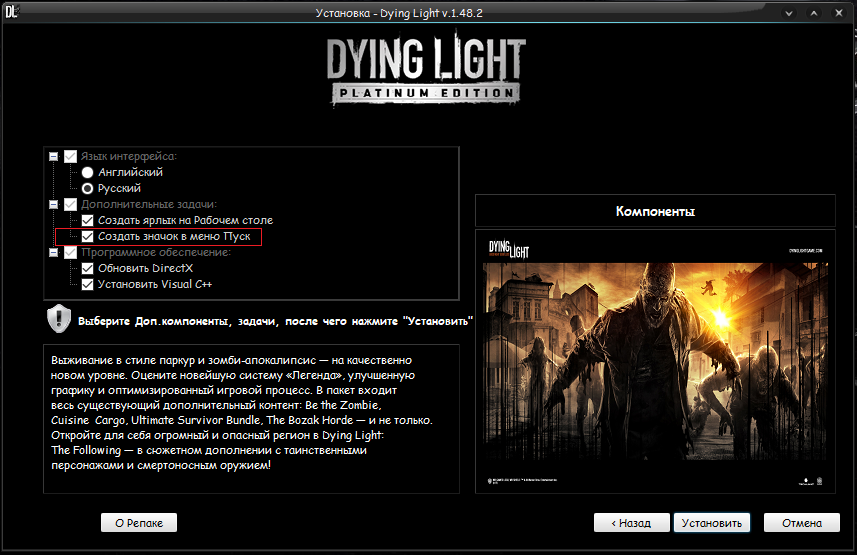The image size is (857, 555).
Task: Disable the Обновить DirectX checkbox
Action: 88,268
